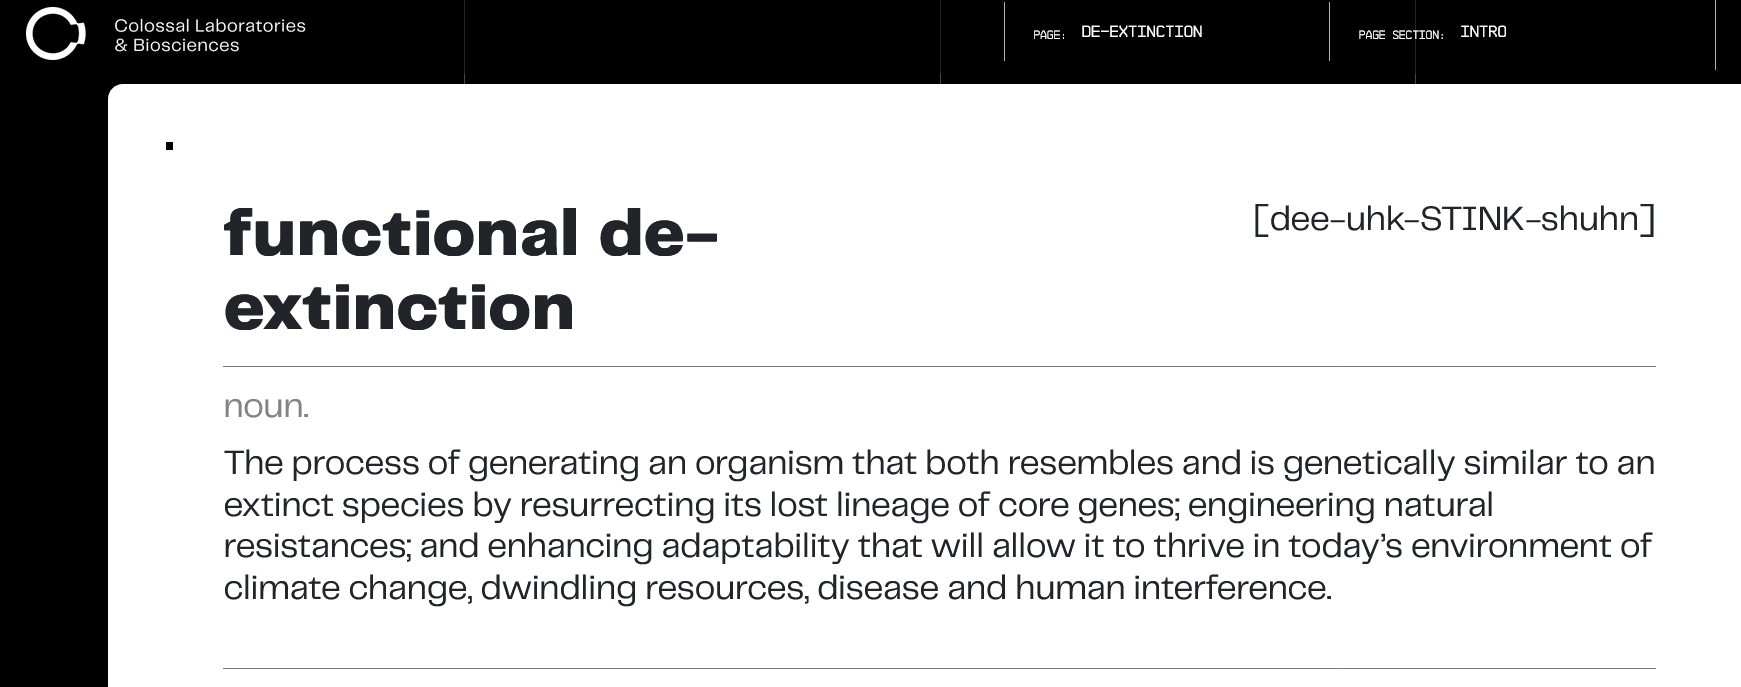Click the [dee-uhk-STINK-shuhn] pronunciation text
The image size is (1741, 687).
[x=1454, y=219]
